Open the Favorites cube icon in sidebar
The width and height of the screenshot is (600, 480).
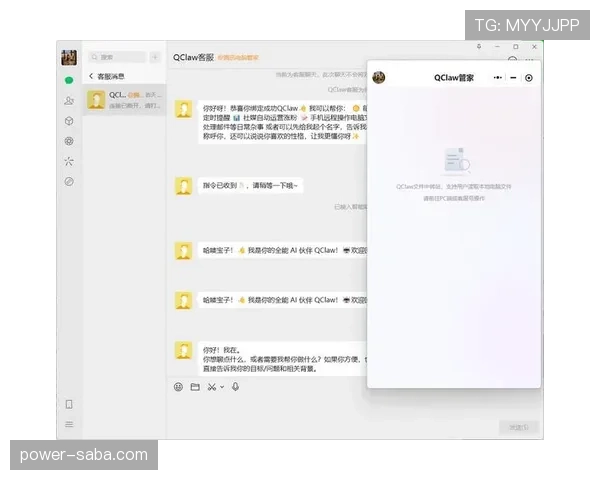(69, 121)
